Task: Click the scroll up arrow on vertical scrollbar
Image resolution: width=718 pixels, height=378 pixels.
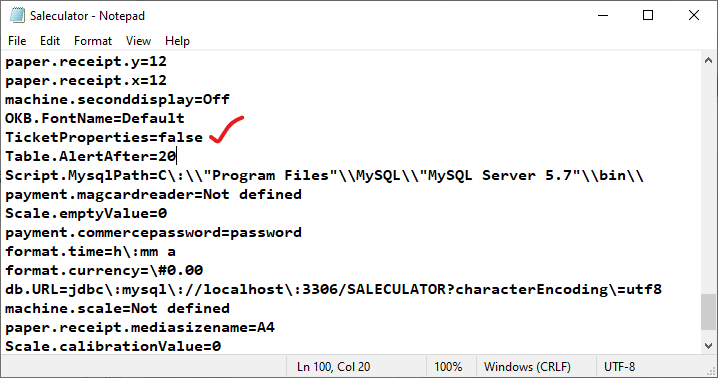Action: click(708, 60)
